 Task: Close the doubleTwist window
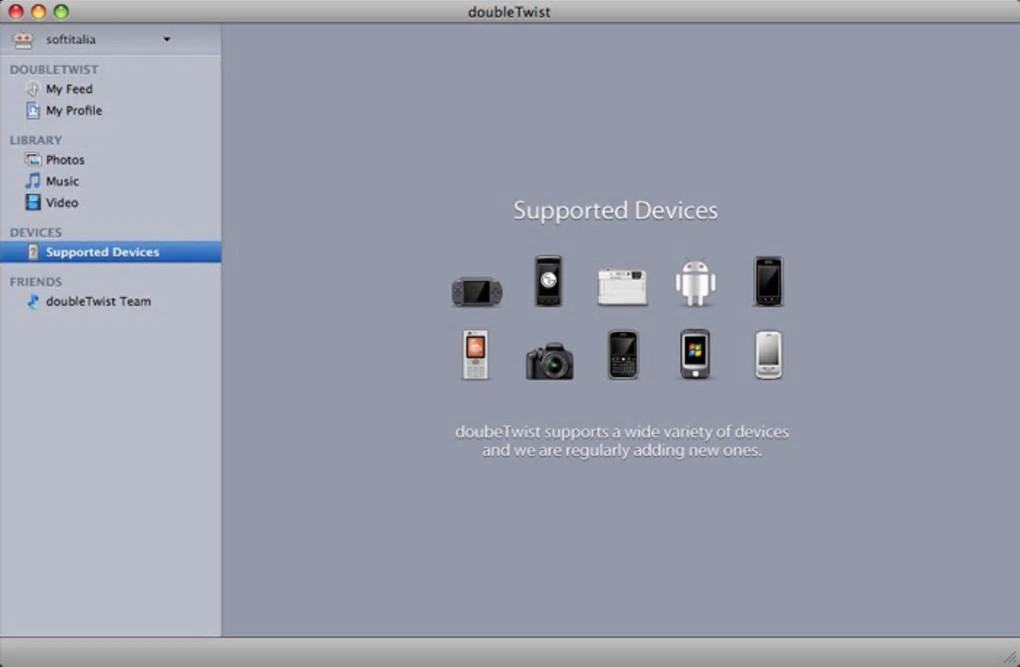coord(16,11)
